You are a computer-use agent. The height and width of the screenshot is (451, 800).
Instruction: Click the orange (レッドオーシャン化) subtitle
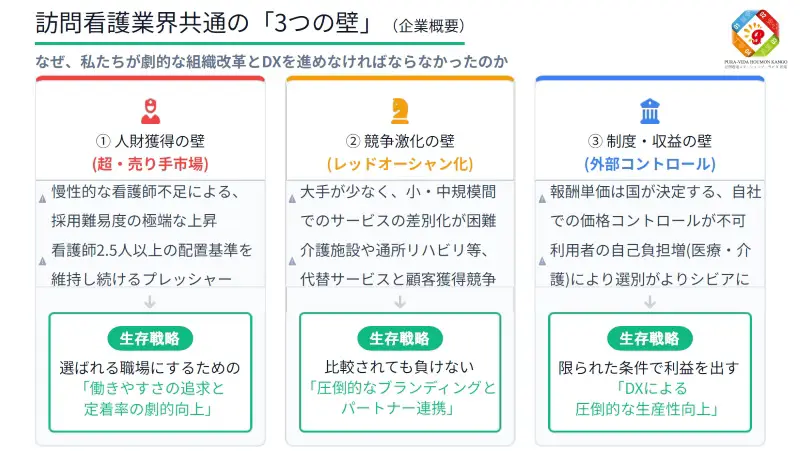point(400,164)
